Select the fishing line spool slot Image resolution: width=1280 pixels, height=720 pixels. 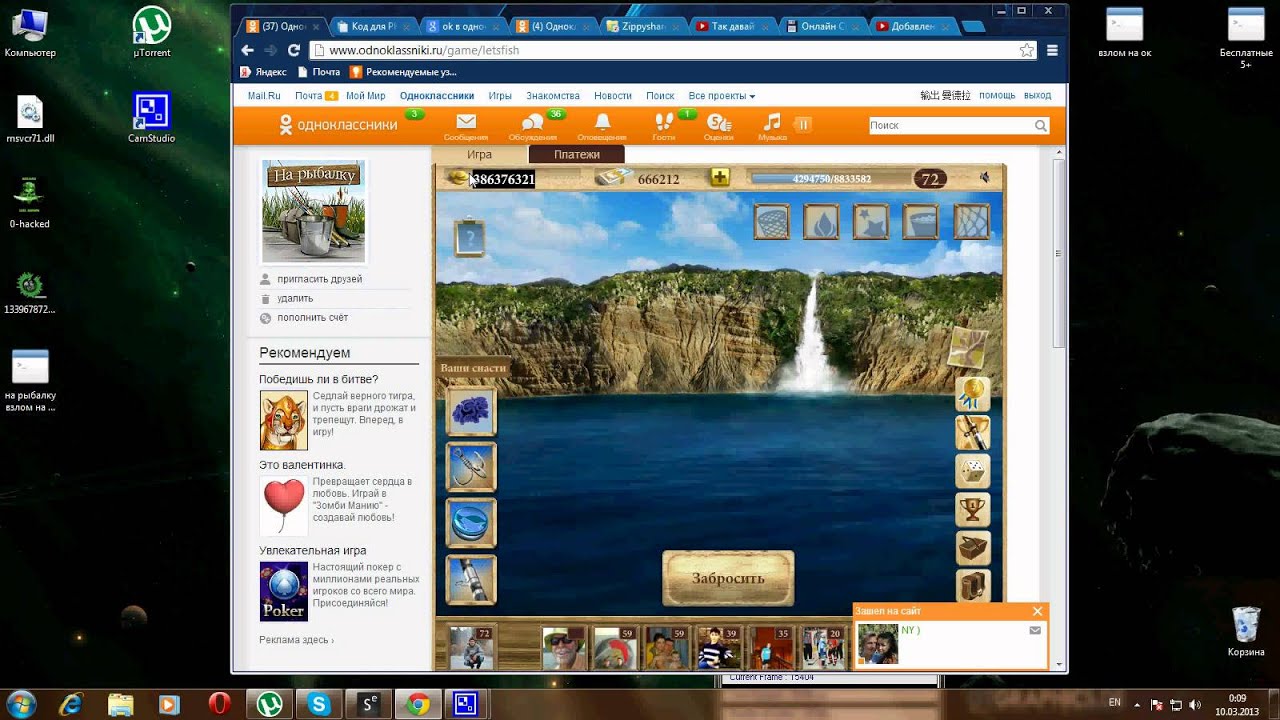470,523
